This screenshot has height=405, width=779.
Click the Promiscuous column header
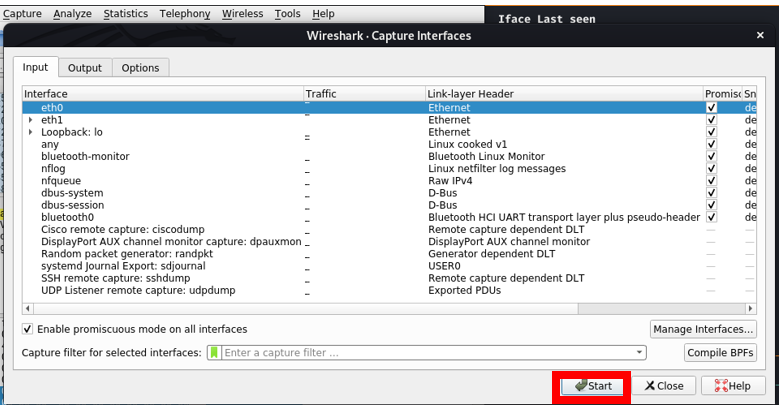(723, 94)
